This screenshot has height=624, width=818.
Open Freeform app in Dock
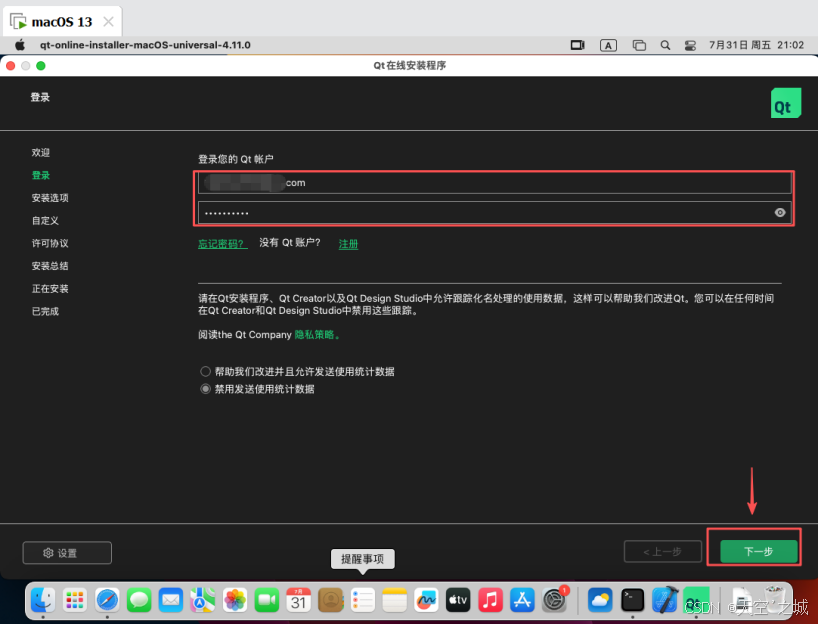point(426,600)
